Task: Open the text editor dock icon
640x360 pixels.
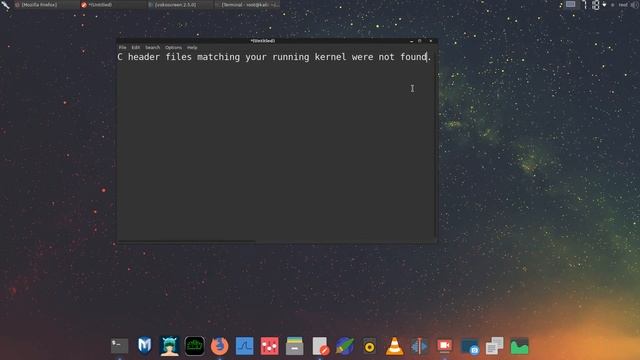Action: point(320,346)
